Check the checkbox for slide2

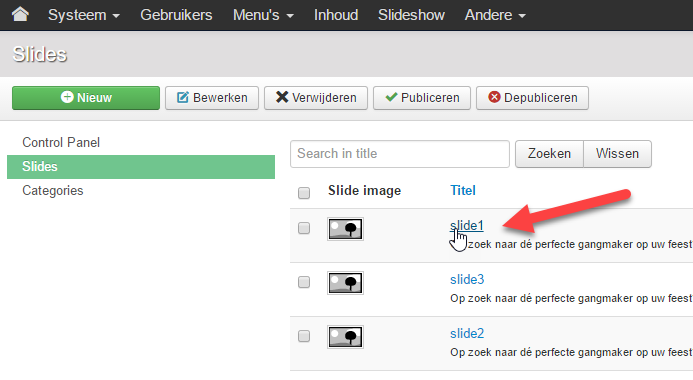(304, 336)
